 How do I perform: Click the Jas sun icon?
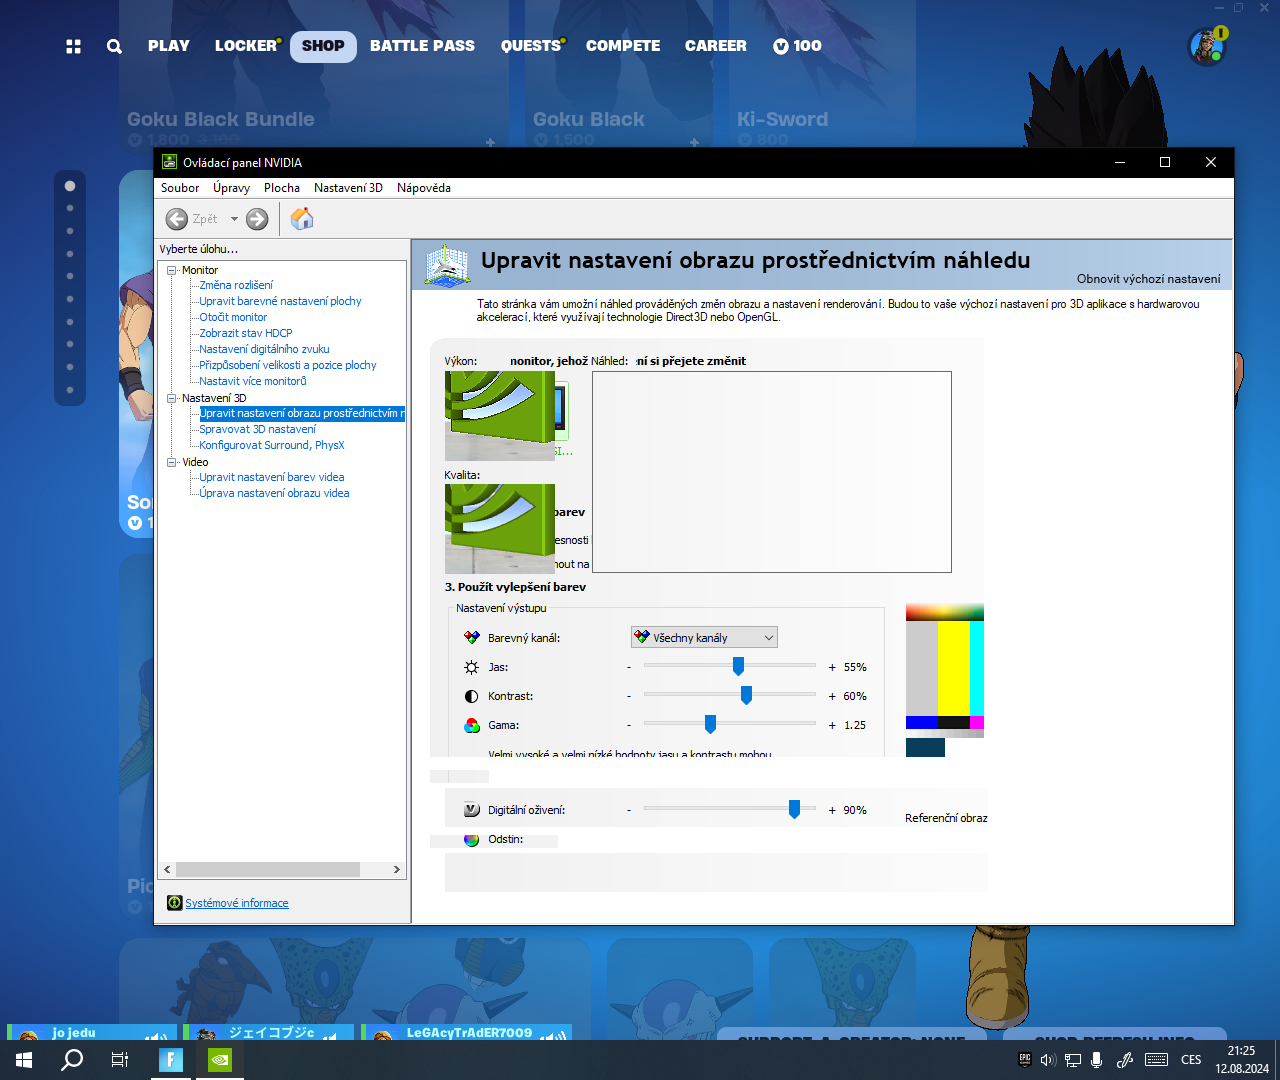pyautogui.click(x=472, y=667)
